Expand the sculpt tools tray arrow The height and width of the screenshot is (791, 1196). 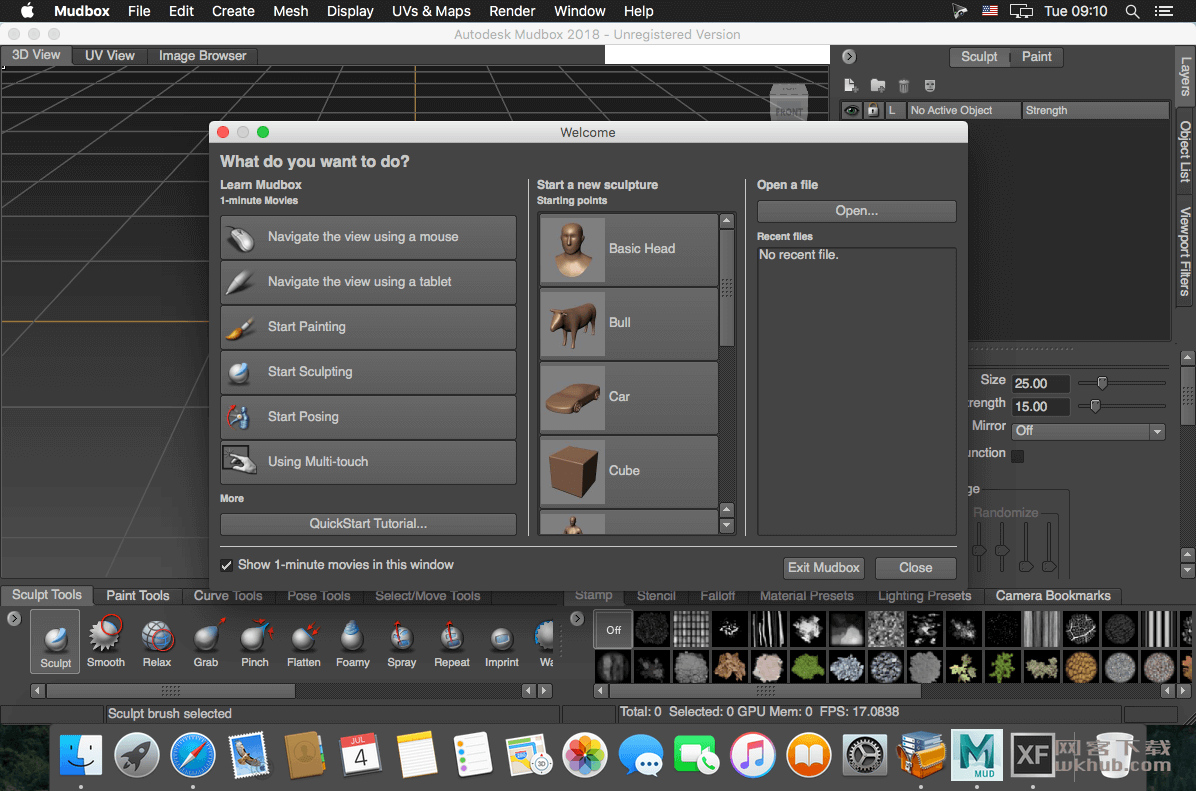tap(14, 619)
